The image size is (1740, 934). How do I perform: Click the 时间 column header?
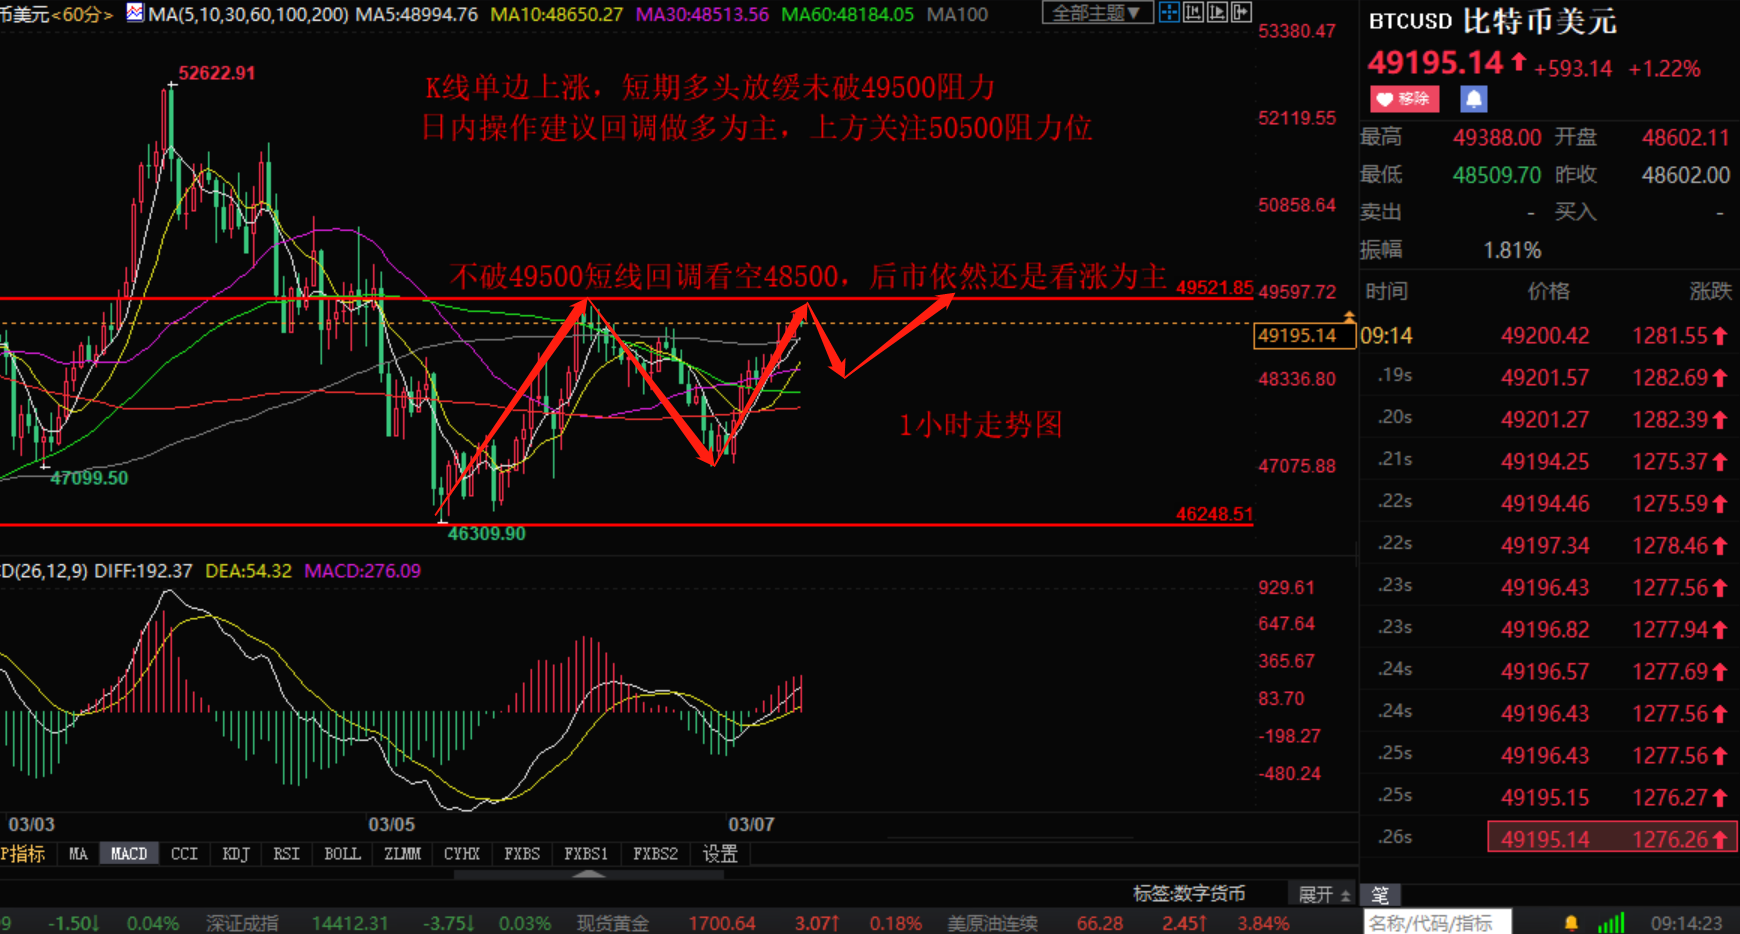coord(1387,291)
